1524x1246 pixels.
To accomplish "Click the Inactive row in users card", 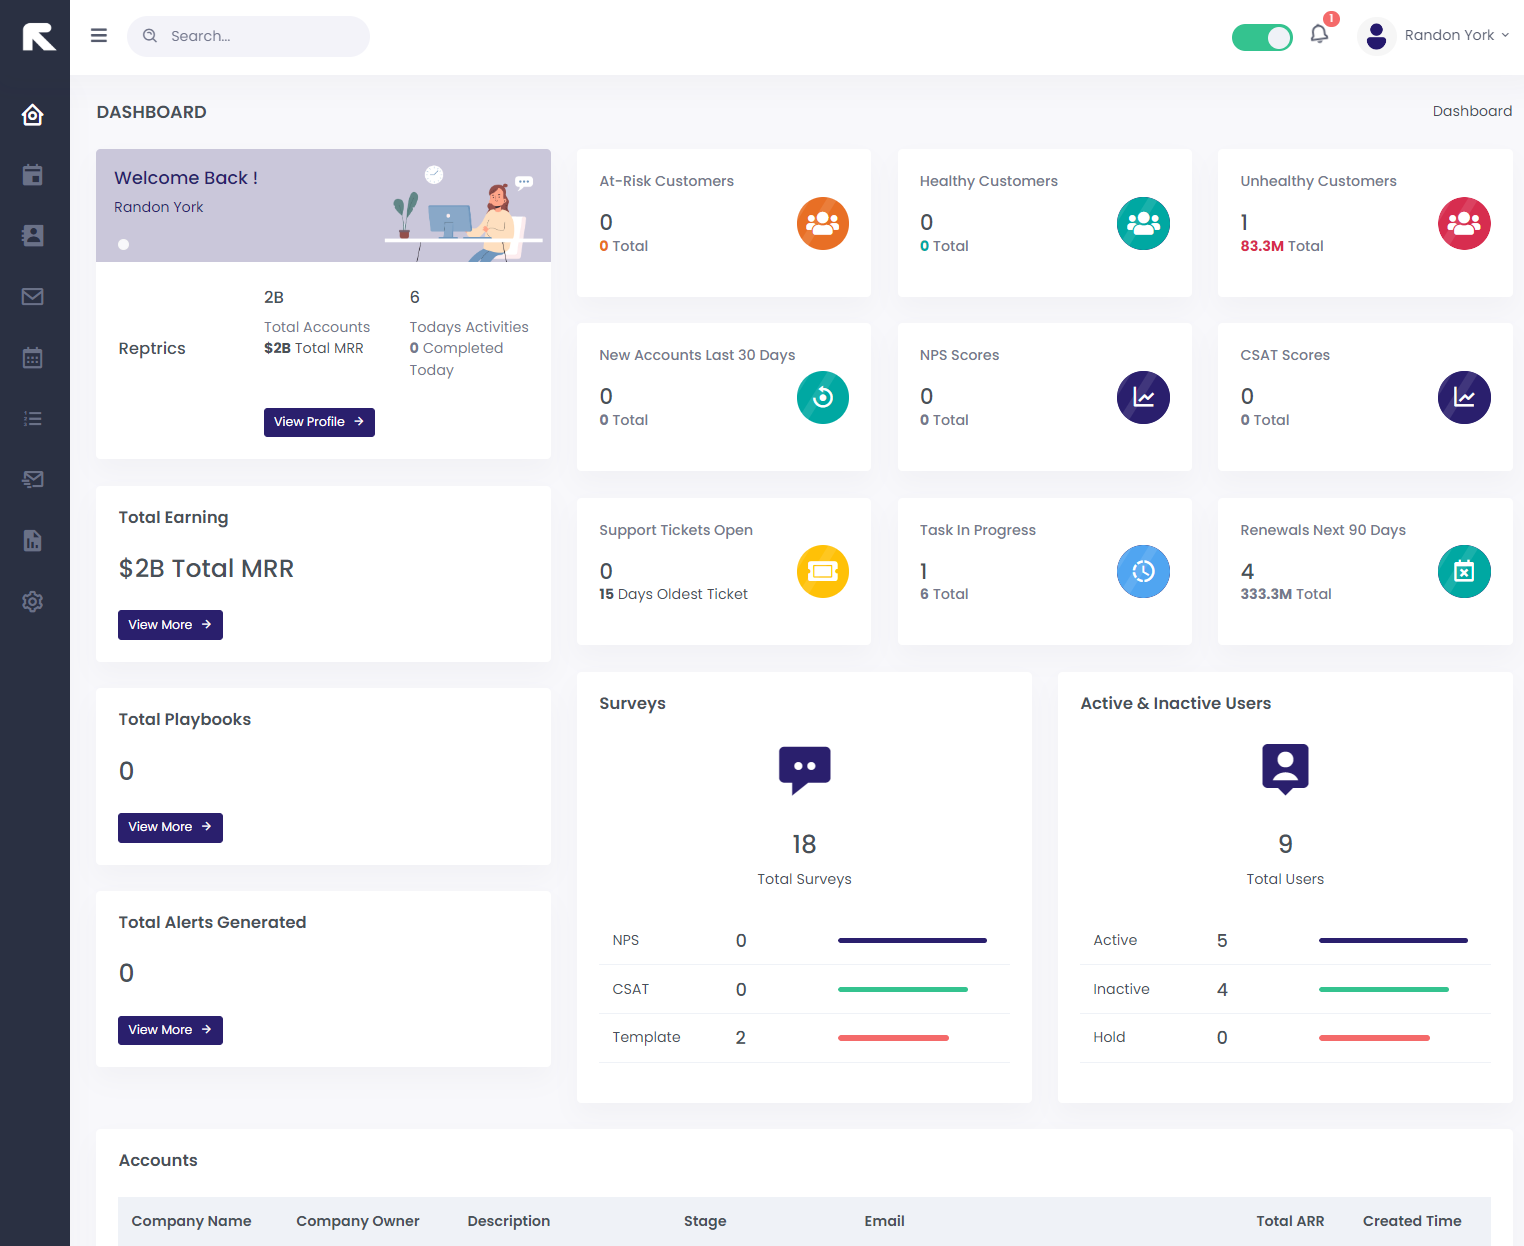I will [x=1285, y=990].
